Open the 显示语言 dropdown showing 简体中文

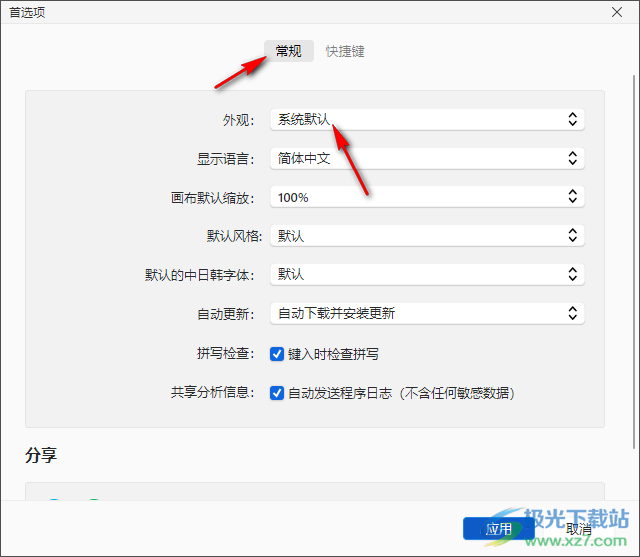coord(427,158)
